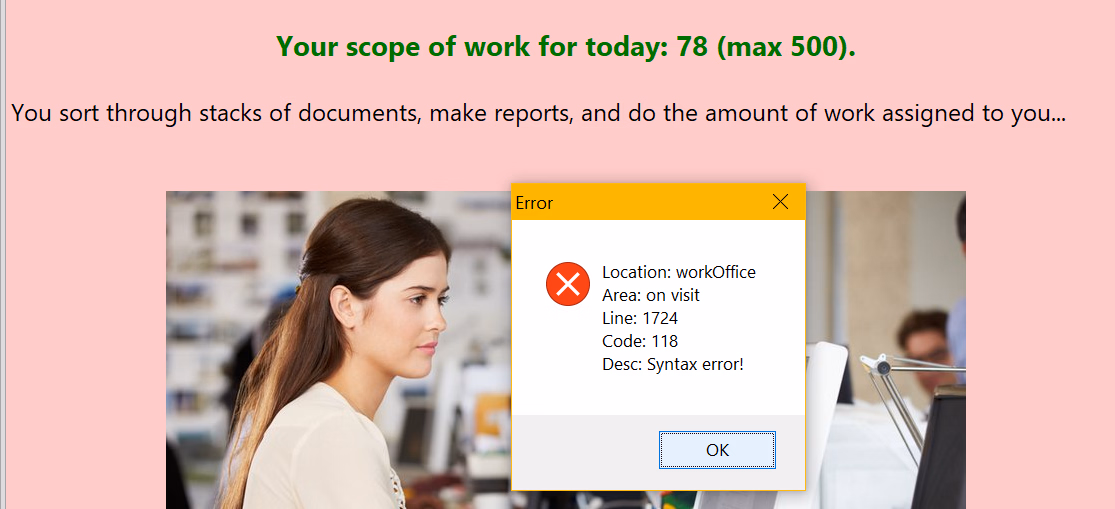
Task: Click the red error icon in dialog
Action: pyautogui.click(x=567, y=284)
